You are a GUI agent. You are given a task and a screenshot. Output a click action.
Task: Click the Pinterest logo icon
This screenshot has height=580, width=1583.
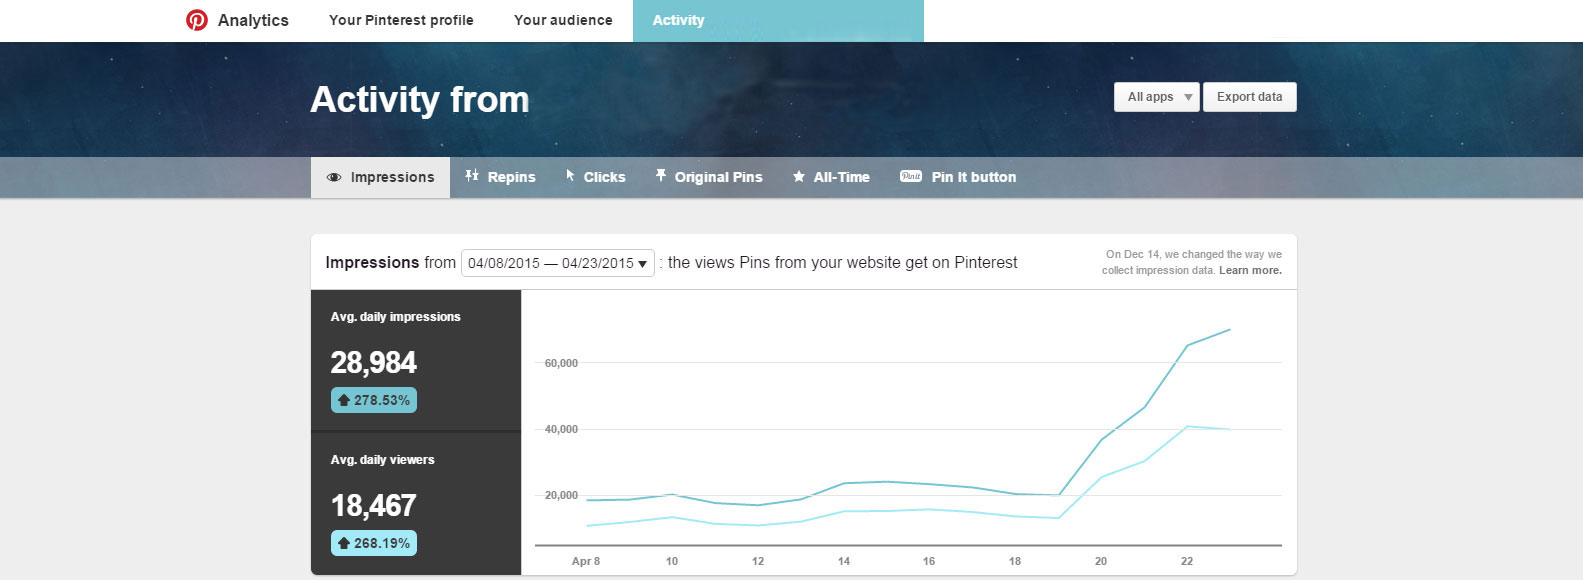pyautogui.click(x=197, y=20)
